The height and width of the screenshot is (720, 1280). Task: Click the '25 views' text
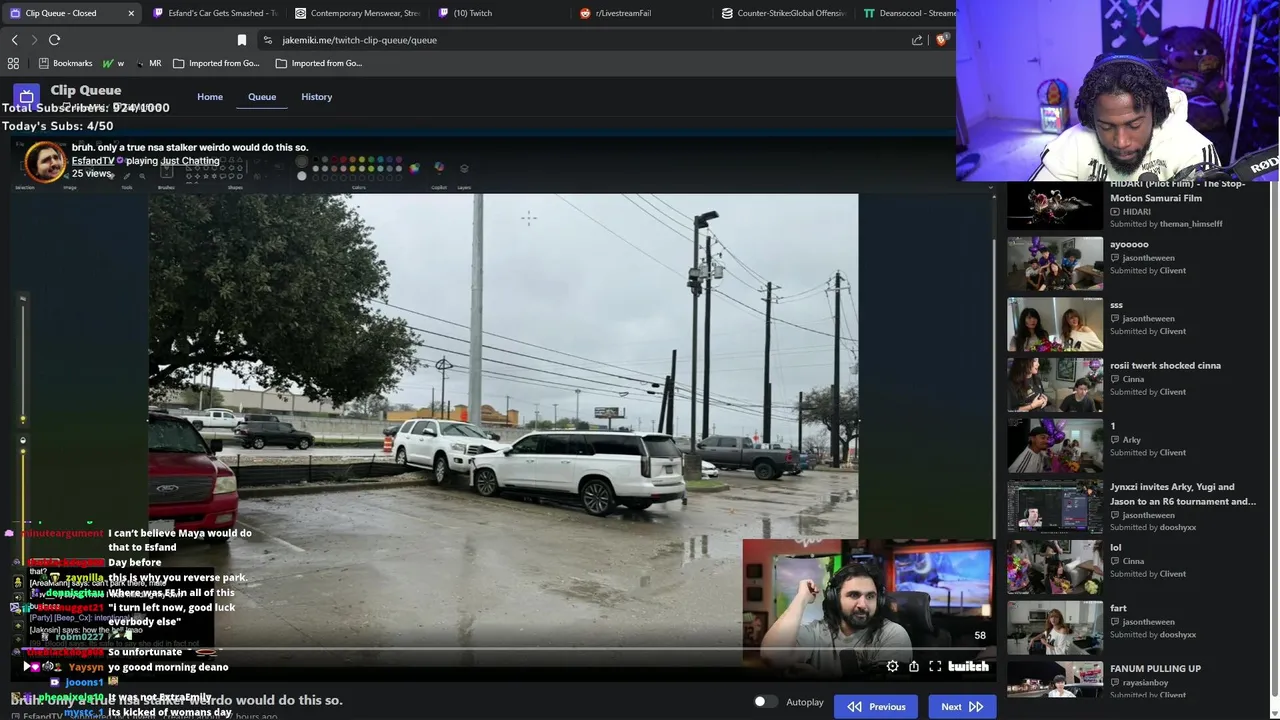point(92,173)
